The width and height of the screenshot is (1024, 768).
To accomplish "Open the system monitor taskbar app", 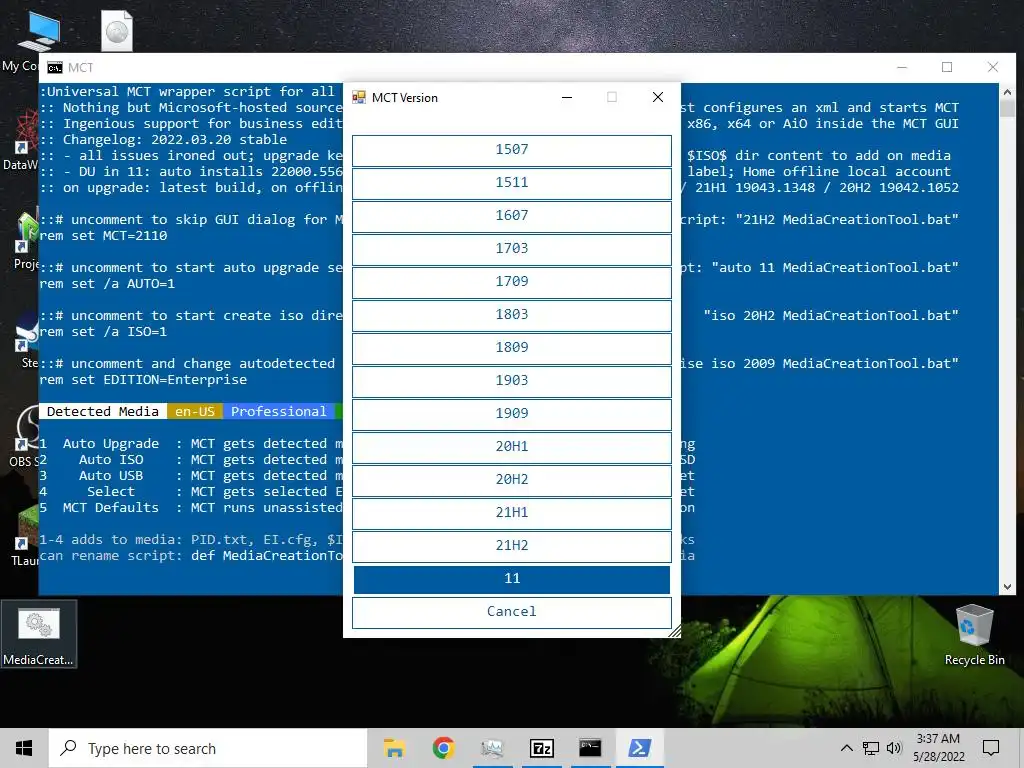I will point(492,748).
